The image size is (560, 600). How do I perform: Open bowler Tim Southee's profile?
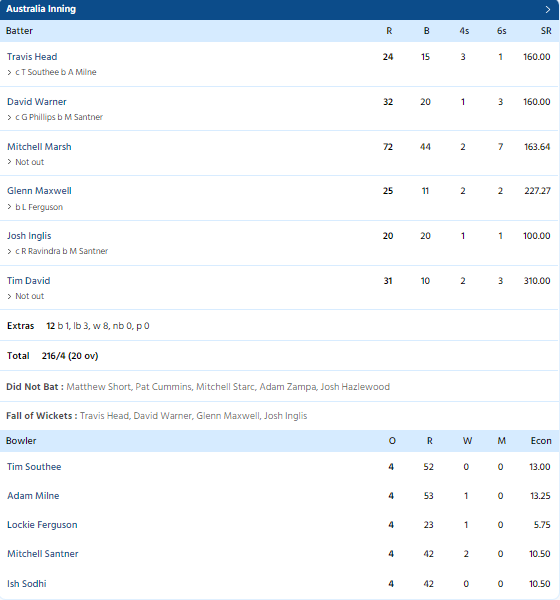(34, 467)
